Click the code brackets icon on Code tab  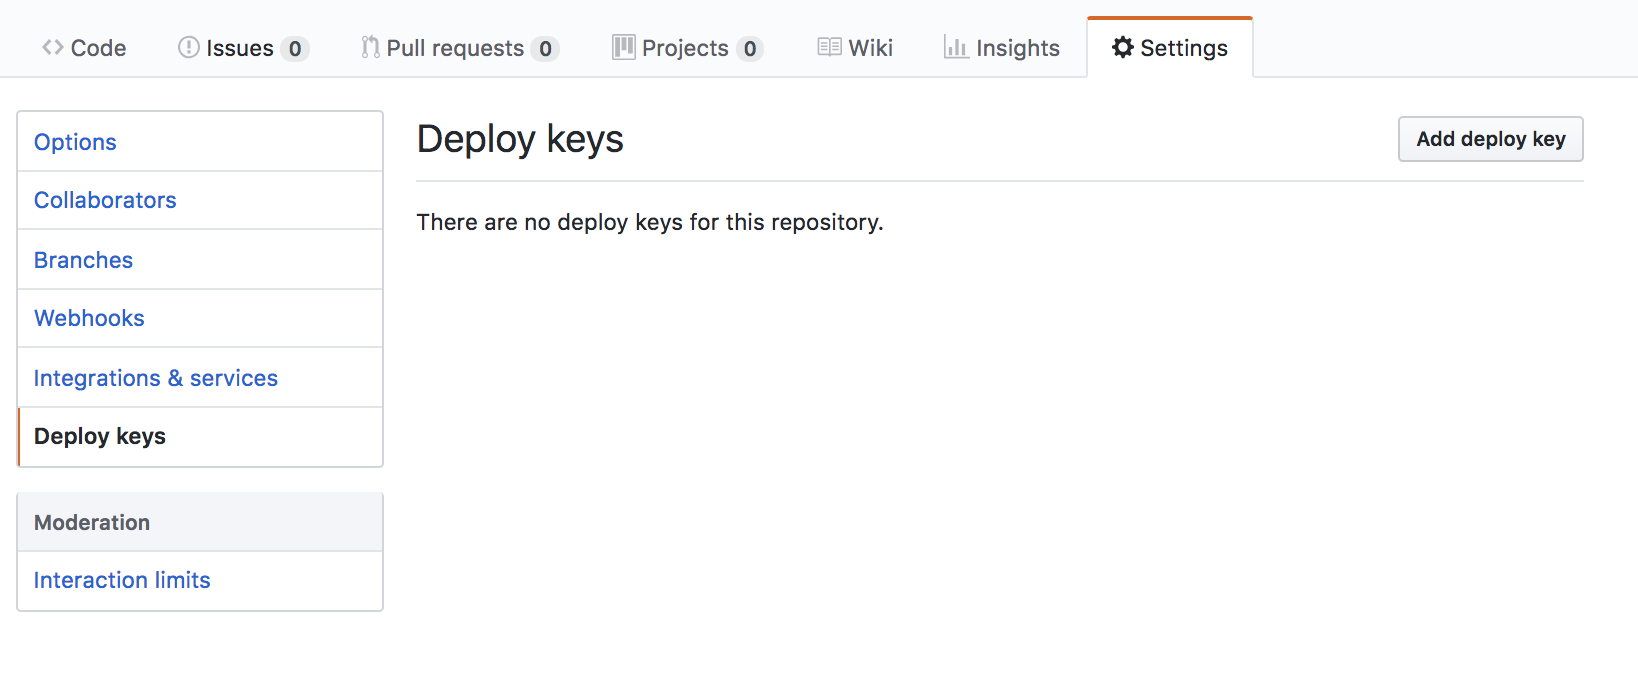(x=53, y=47)
